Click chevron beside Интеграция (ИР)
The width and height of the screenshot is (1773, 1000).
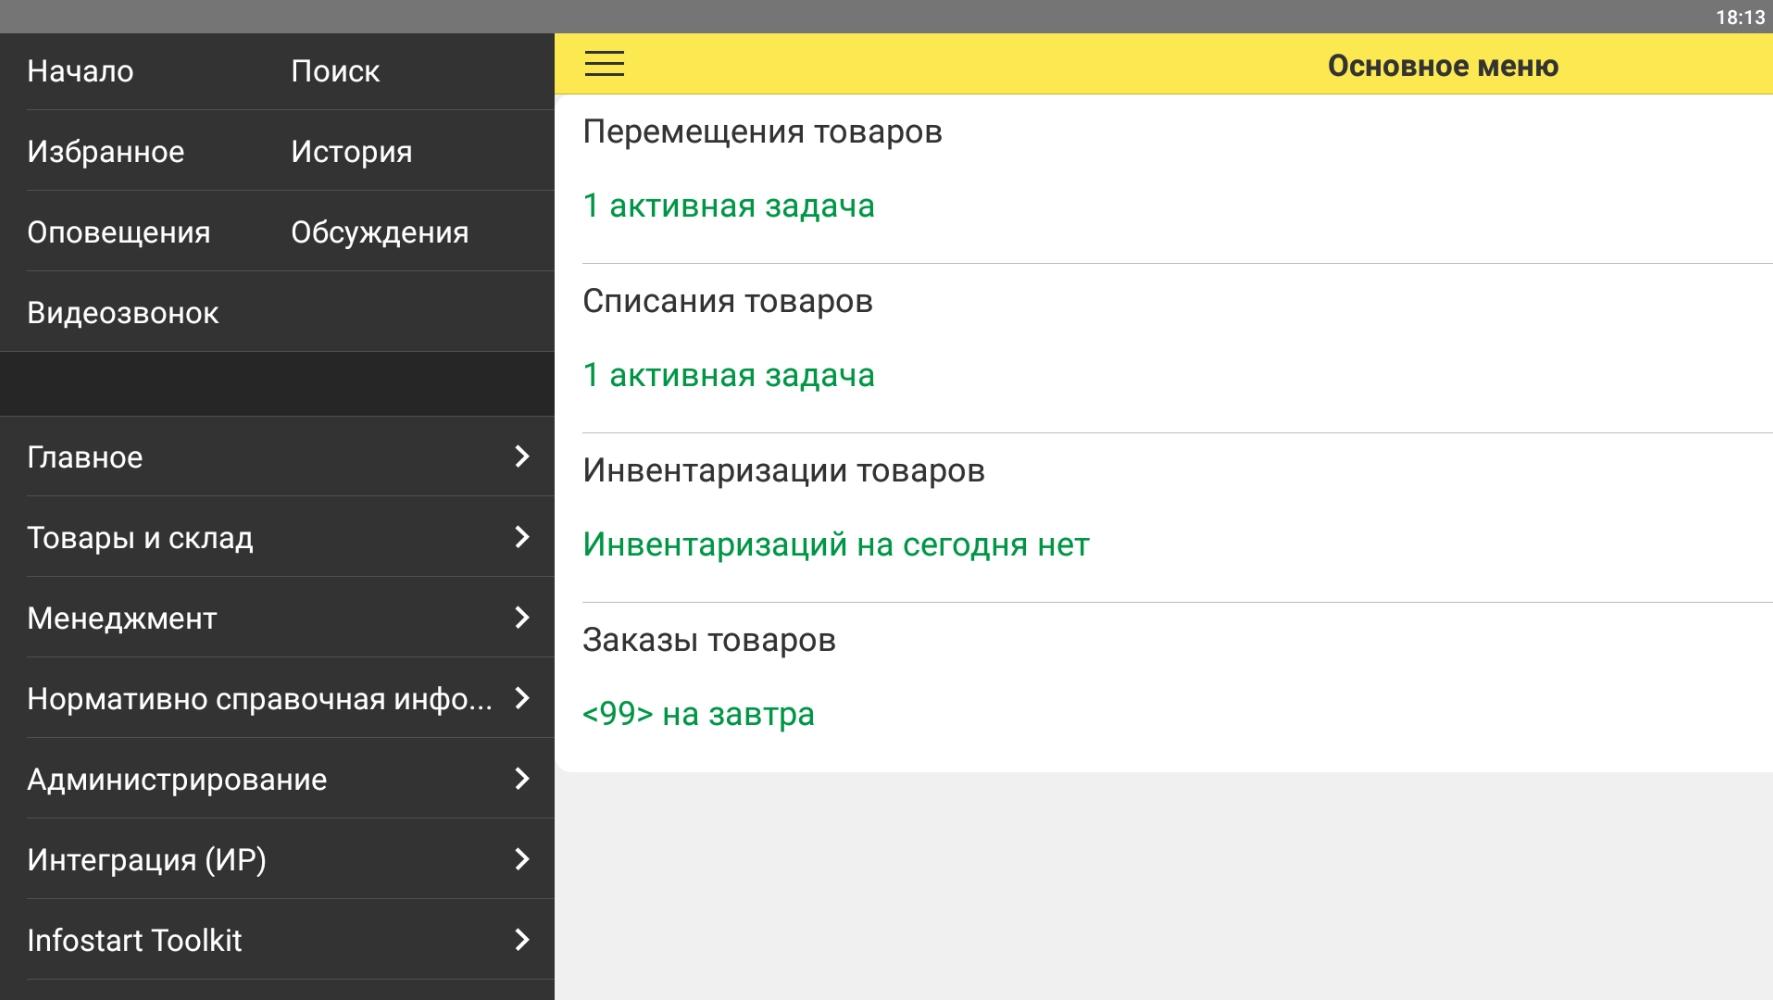(x=521, y=859)
